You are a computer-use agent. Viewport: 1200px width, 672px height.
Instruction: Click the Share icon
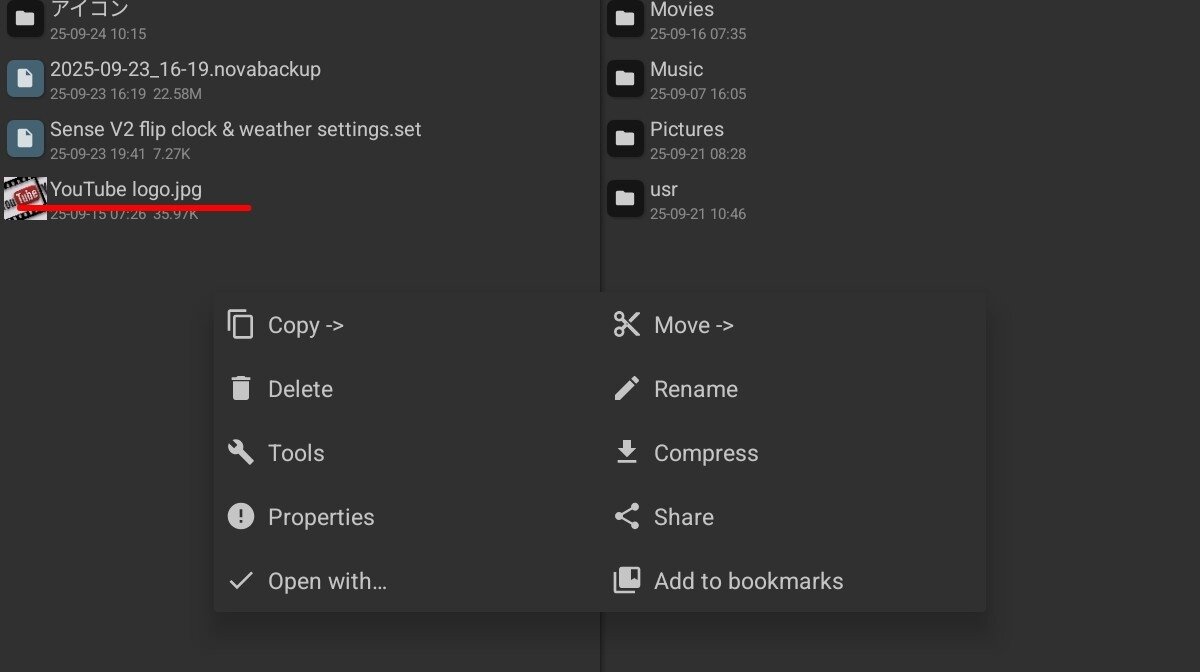click(627, 517)
